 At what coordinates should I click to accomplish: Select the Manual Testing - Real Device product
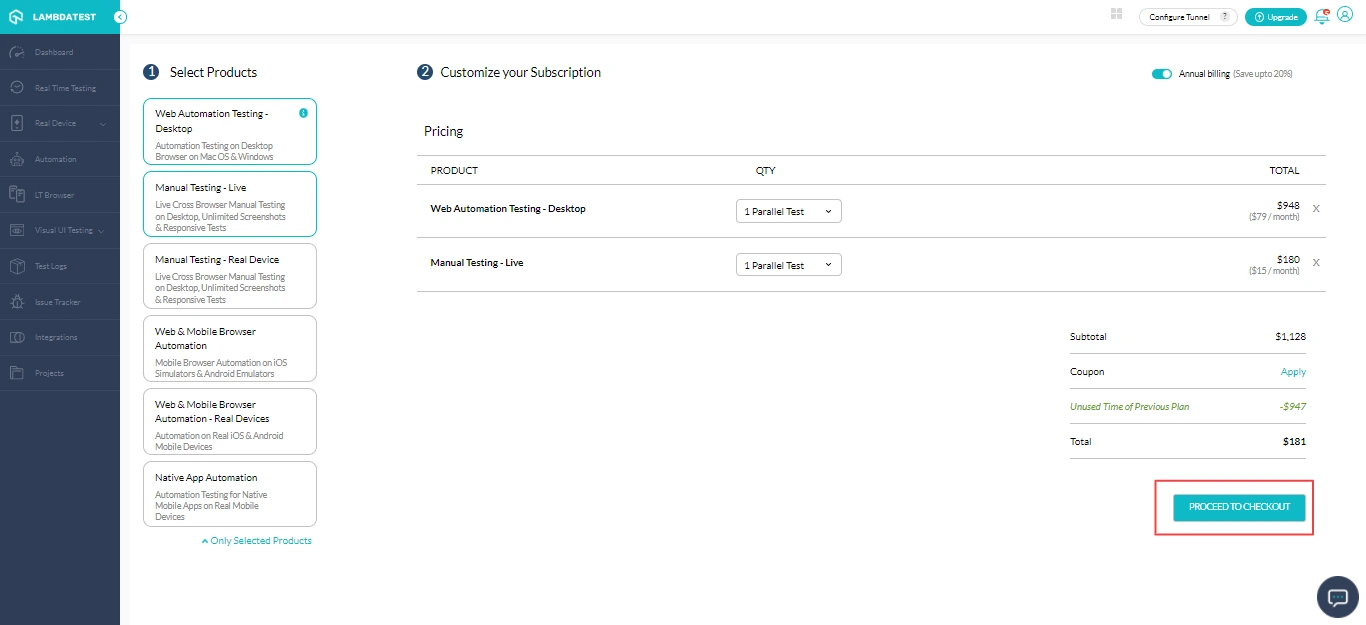click(230, 276)
